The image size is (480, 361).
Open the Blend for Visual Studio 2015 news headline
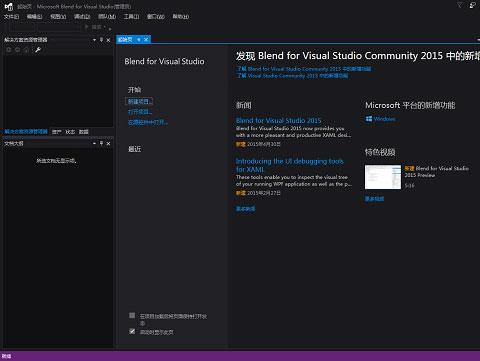pyautogui.click(x=279, y=120)
